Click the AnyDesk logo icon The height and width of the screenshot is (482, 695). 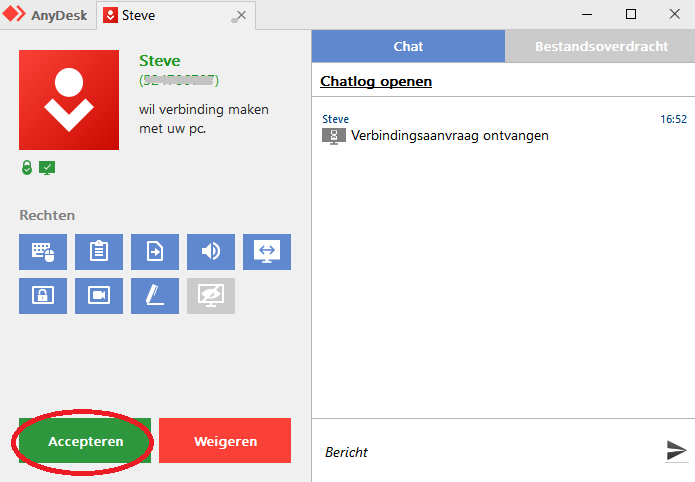click(x=14, y=14)
